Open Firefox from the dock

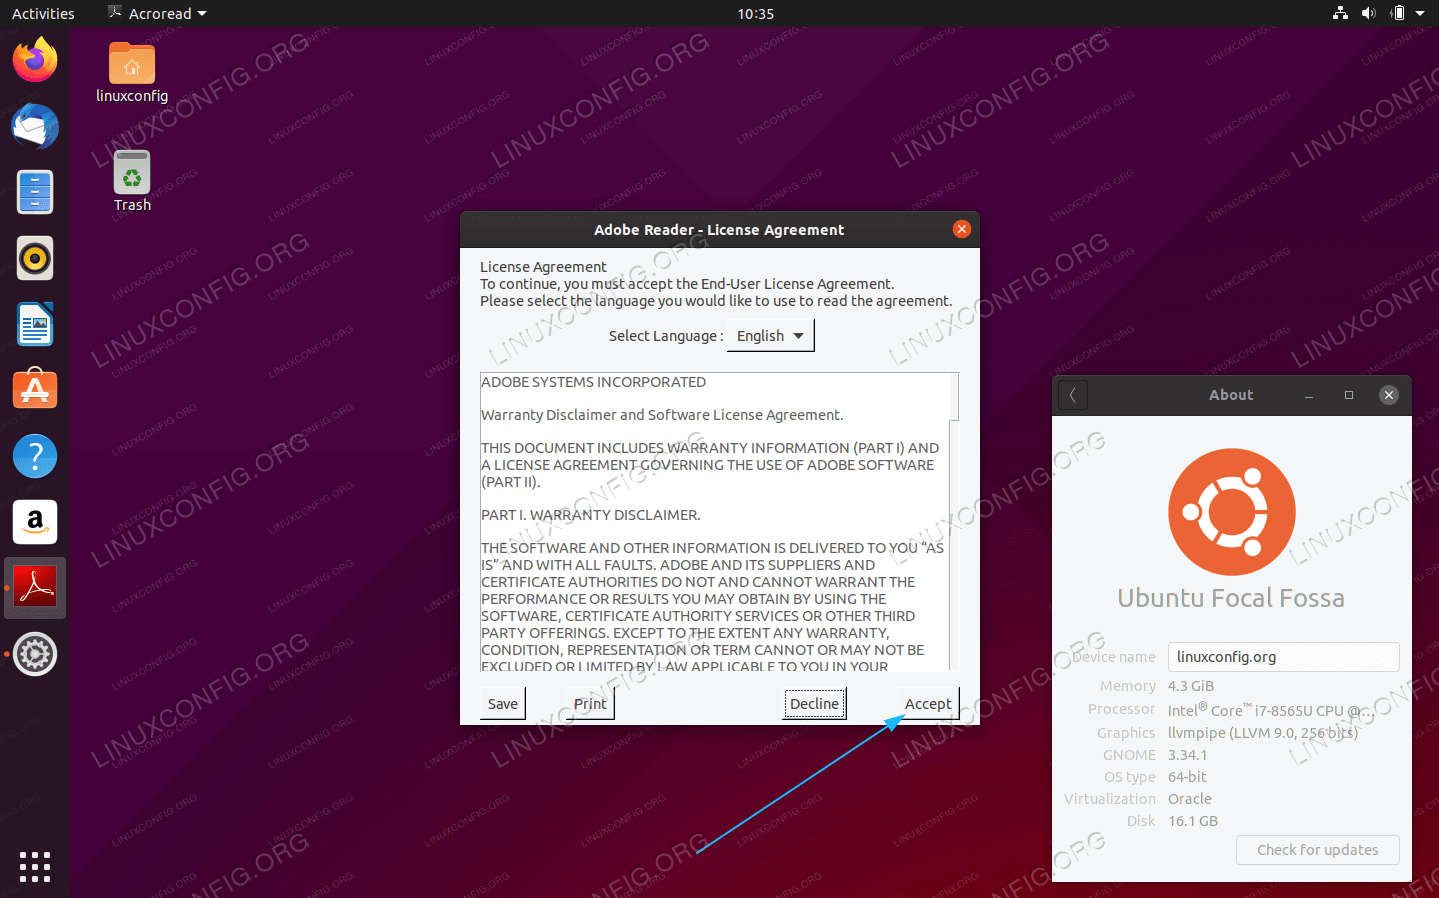click(x=35, y=60)
